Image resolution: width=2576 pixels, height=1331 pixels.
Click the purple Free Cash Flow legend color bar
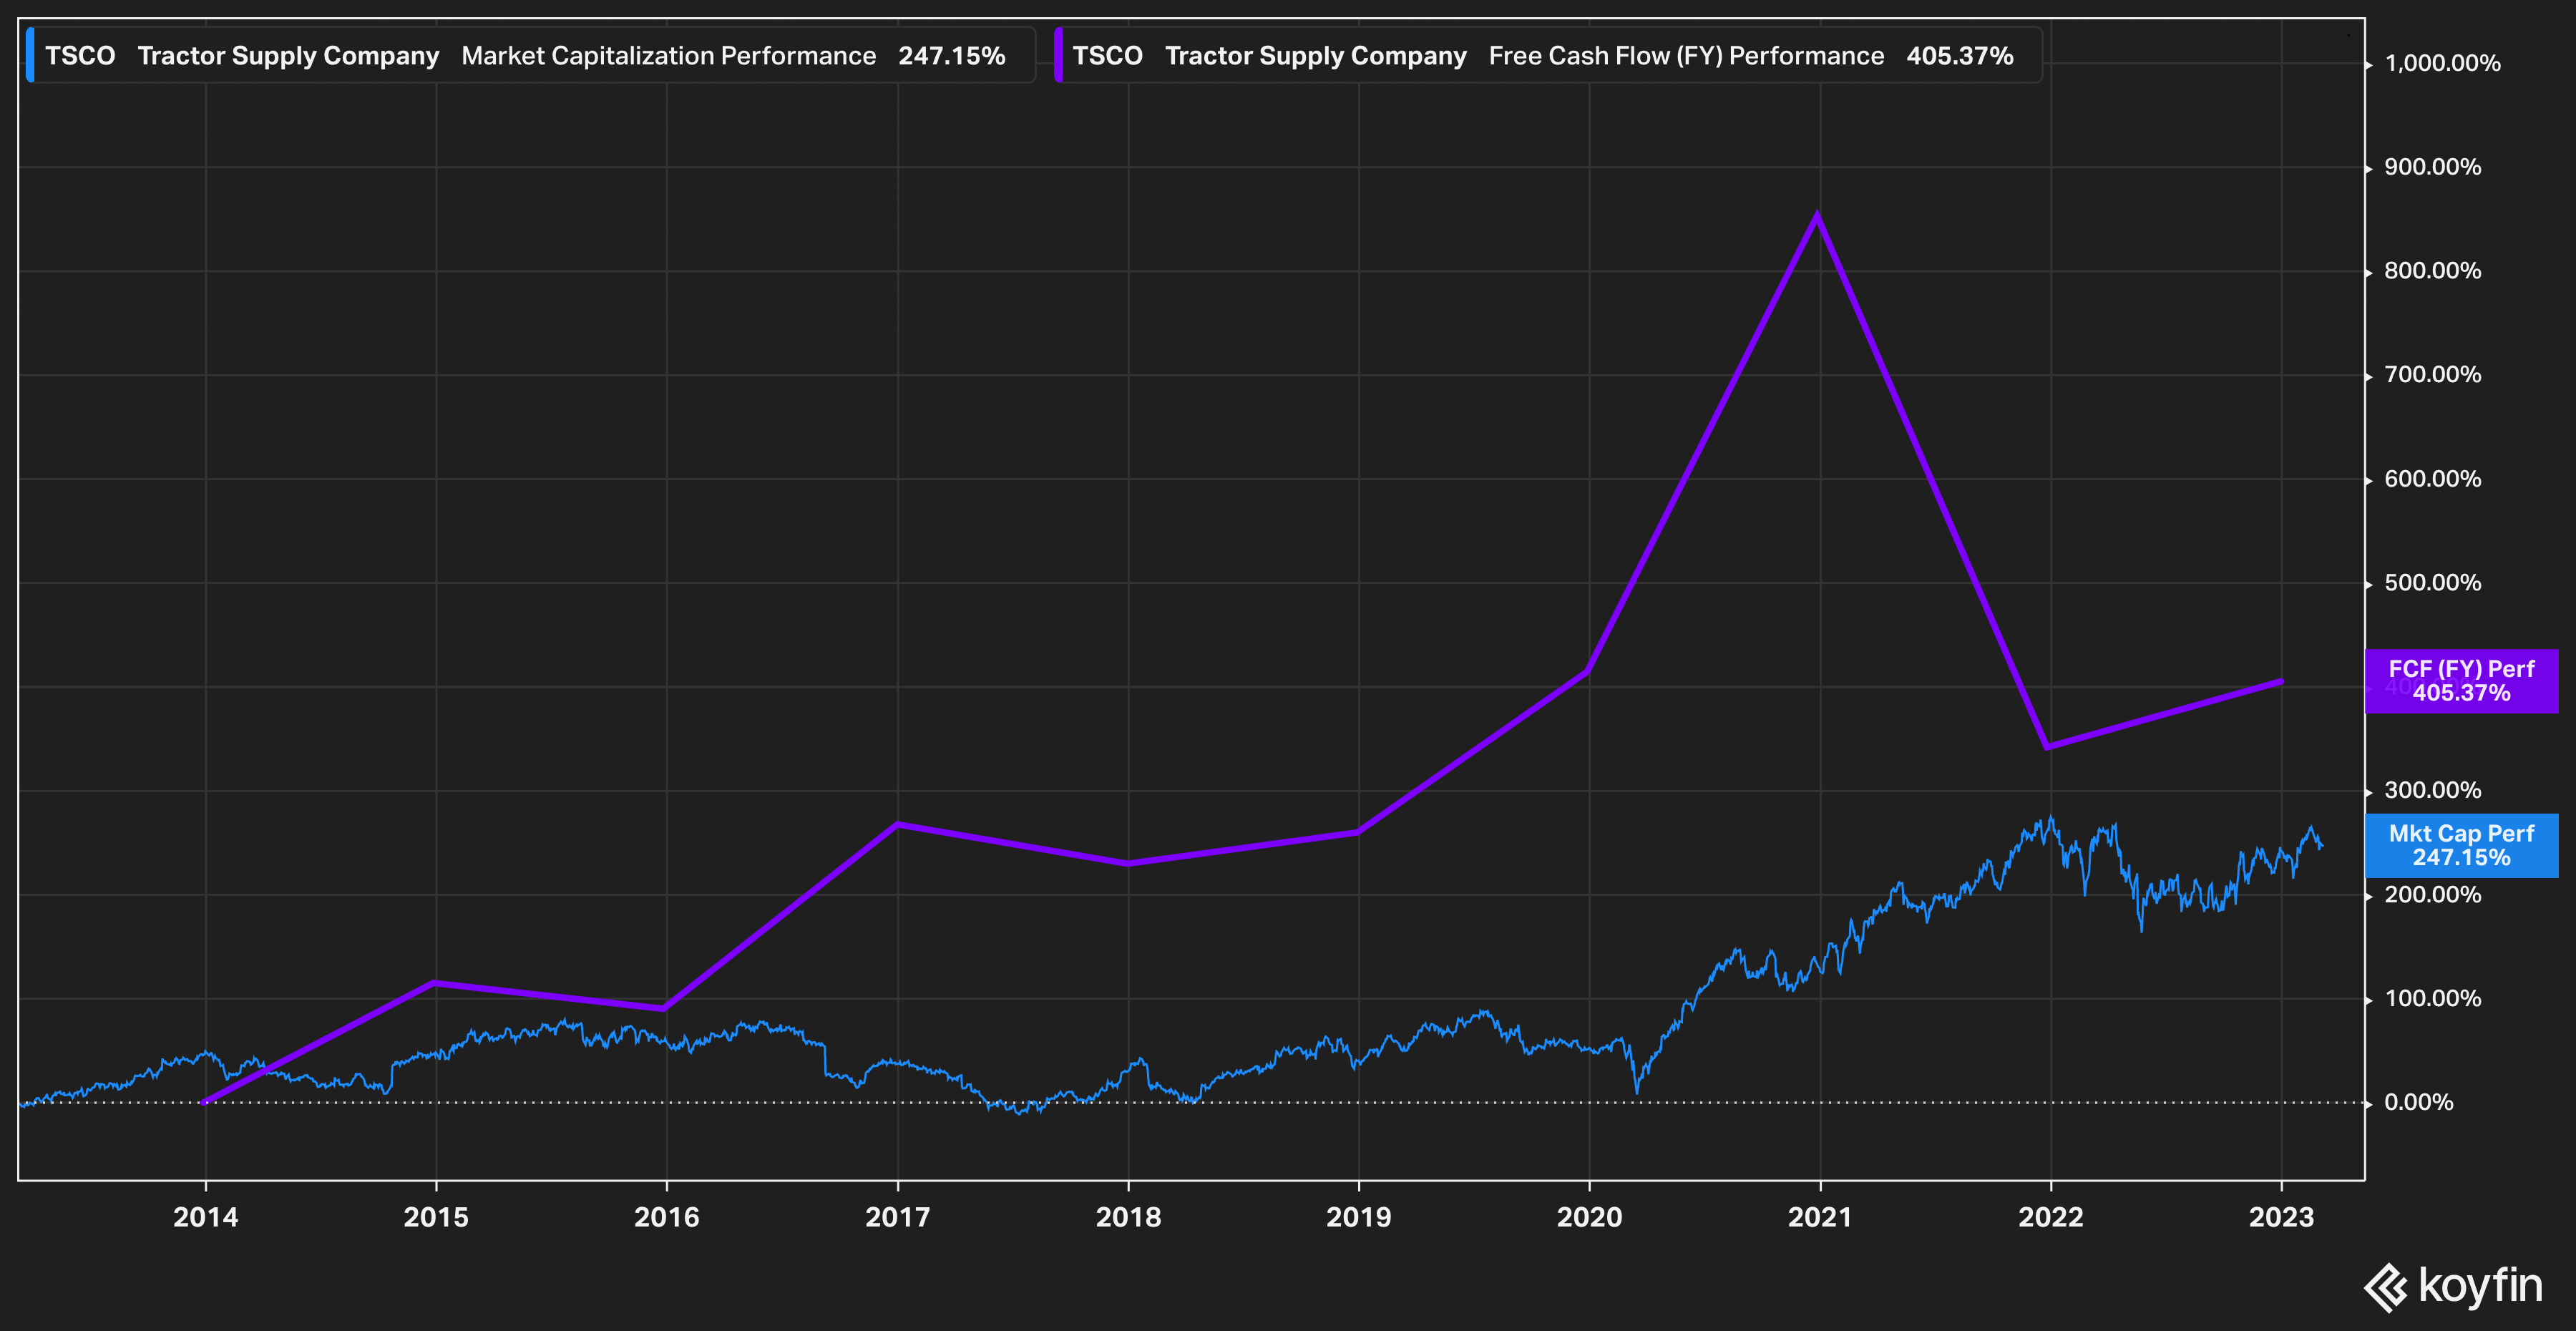click(x=1058, y=56)
